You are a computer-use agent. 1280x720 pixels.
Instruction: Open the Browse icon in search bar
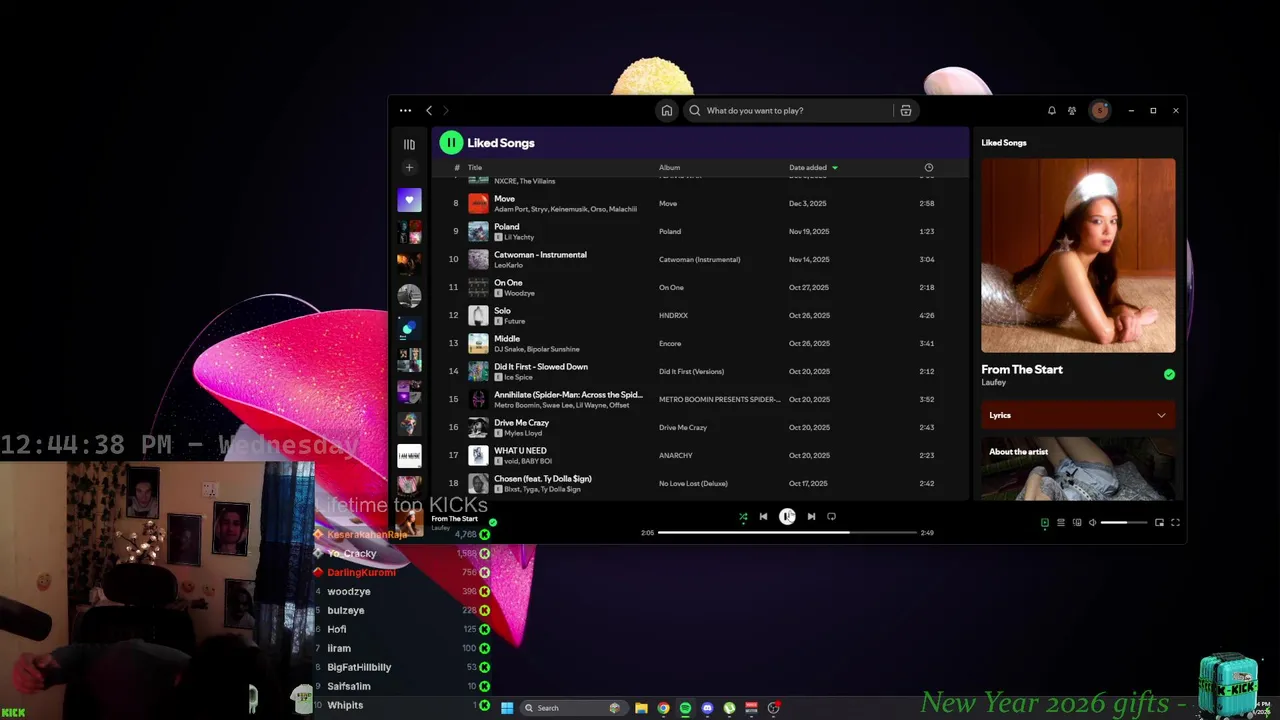(906, 111)
